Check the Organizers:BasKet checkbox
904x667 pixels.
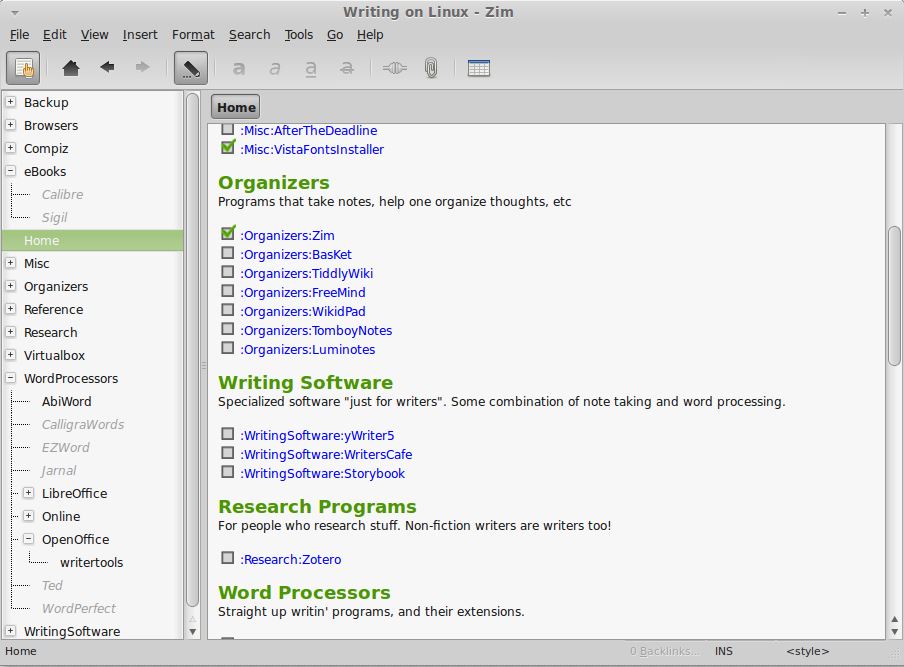pyautogui.click(x=228, y=253)
